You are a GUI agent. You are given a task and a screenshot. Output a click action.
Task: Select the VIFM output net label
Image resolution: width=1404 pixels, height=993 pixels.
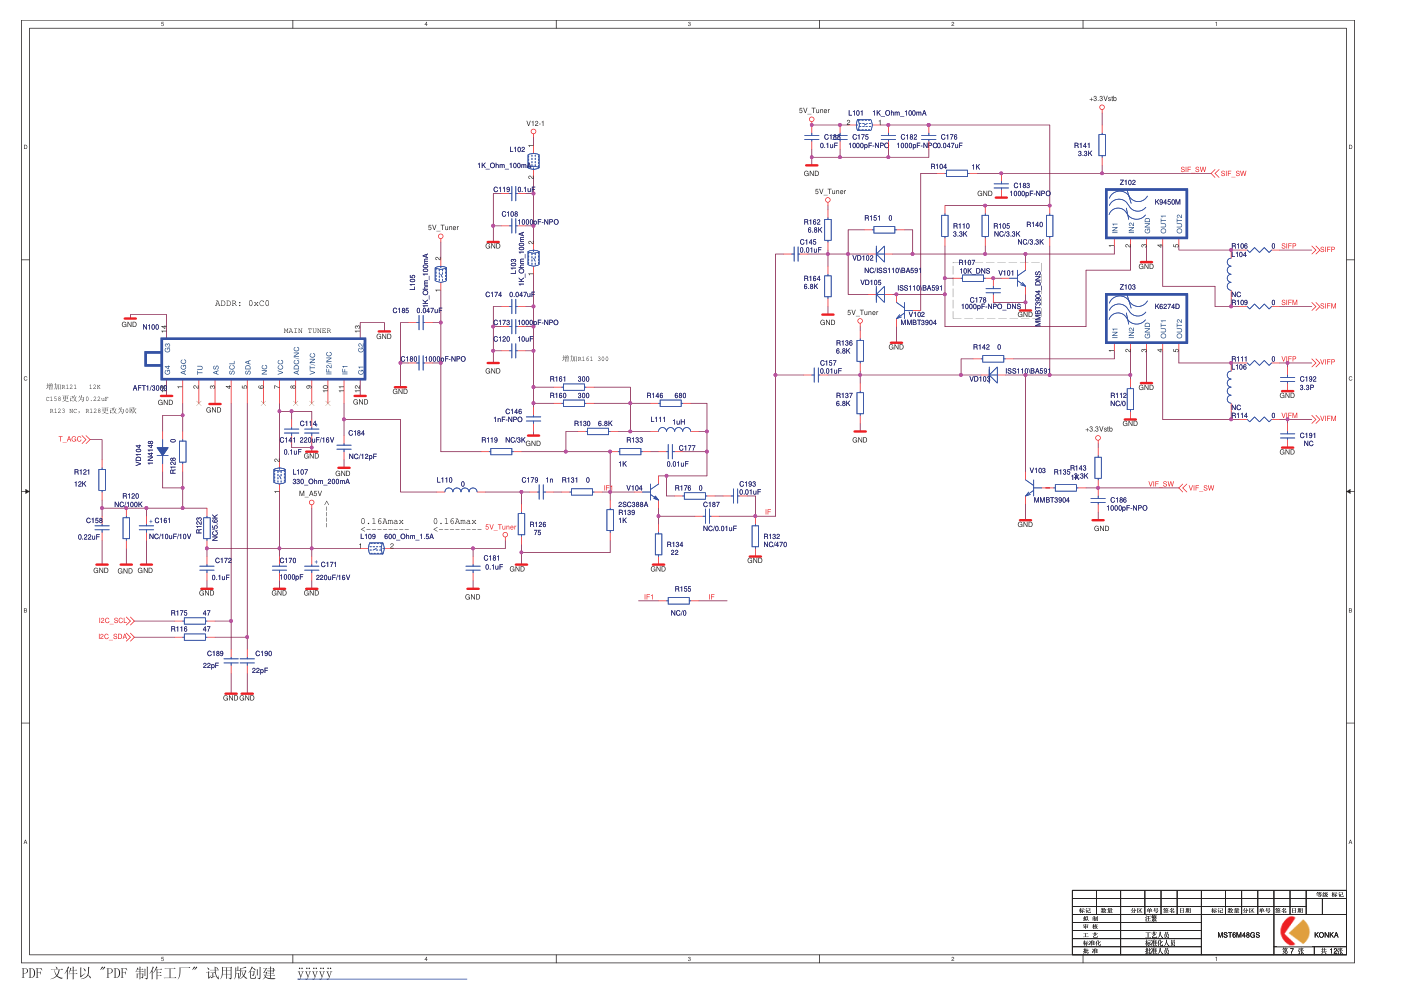coord(1328,419)
